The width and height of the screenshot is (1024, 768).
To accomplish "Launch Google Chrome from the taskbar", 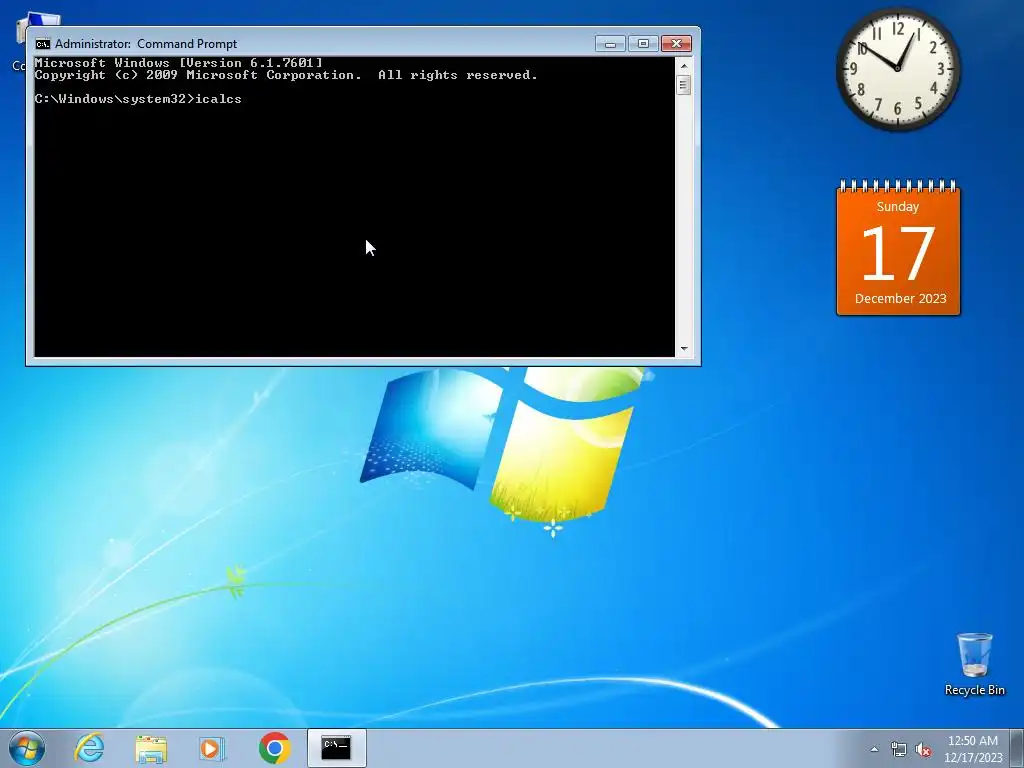I will (274, 748).
